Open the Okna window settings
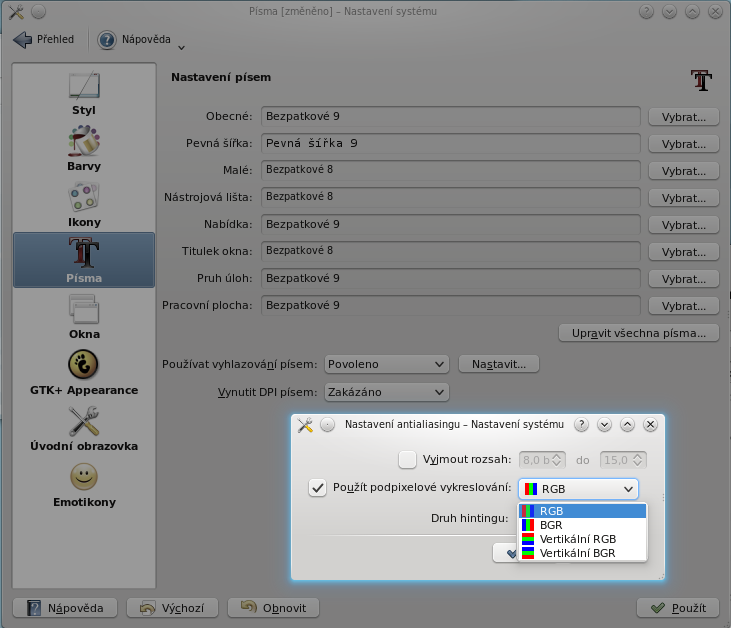 click(84, 317)
